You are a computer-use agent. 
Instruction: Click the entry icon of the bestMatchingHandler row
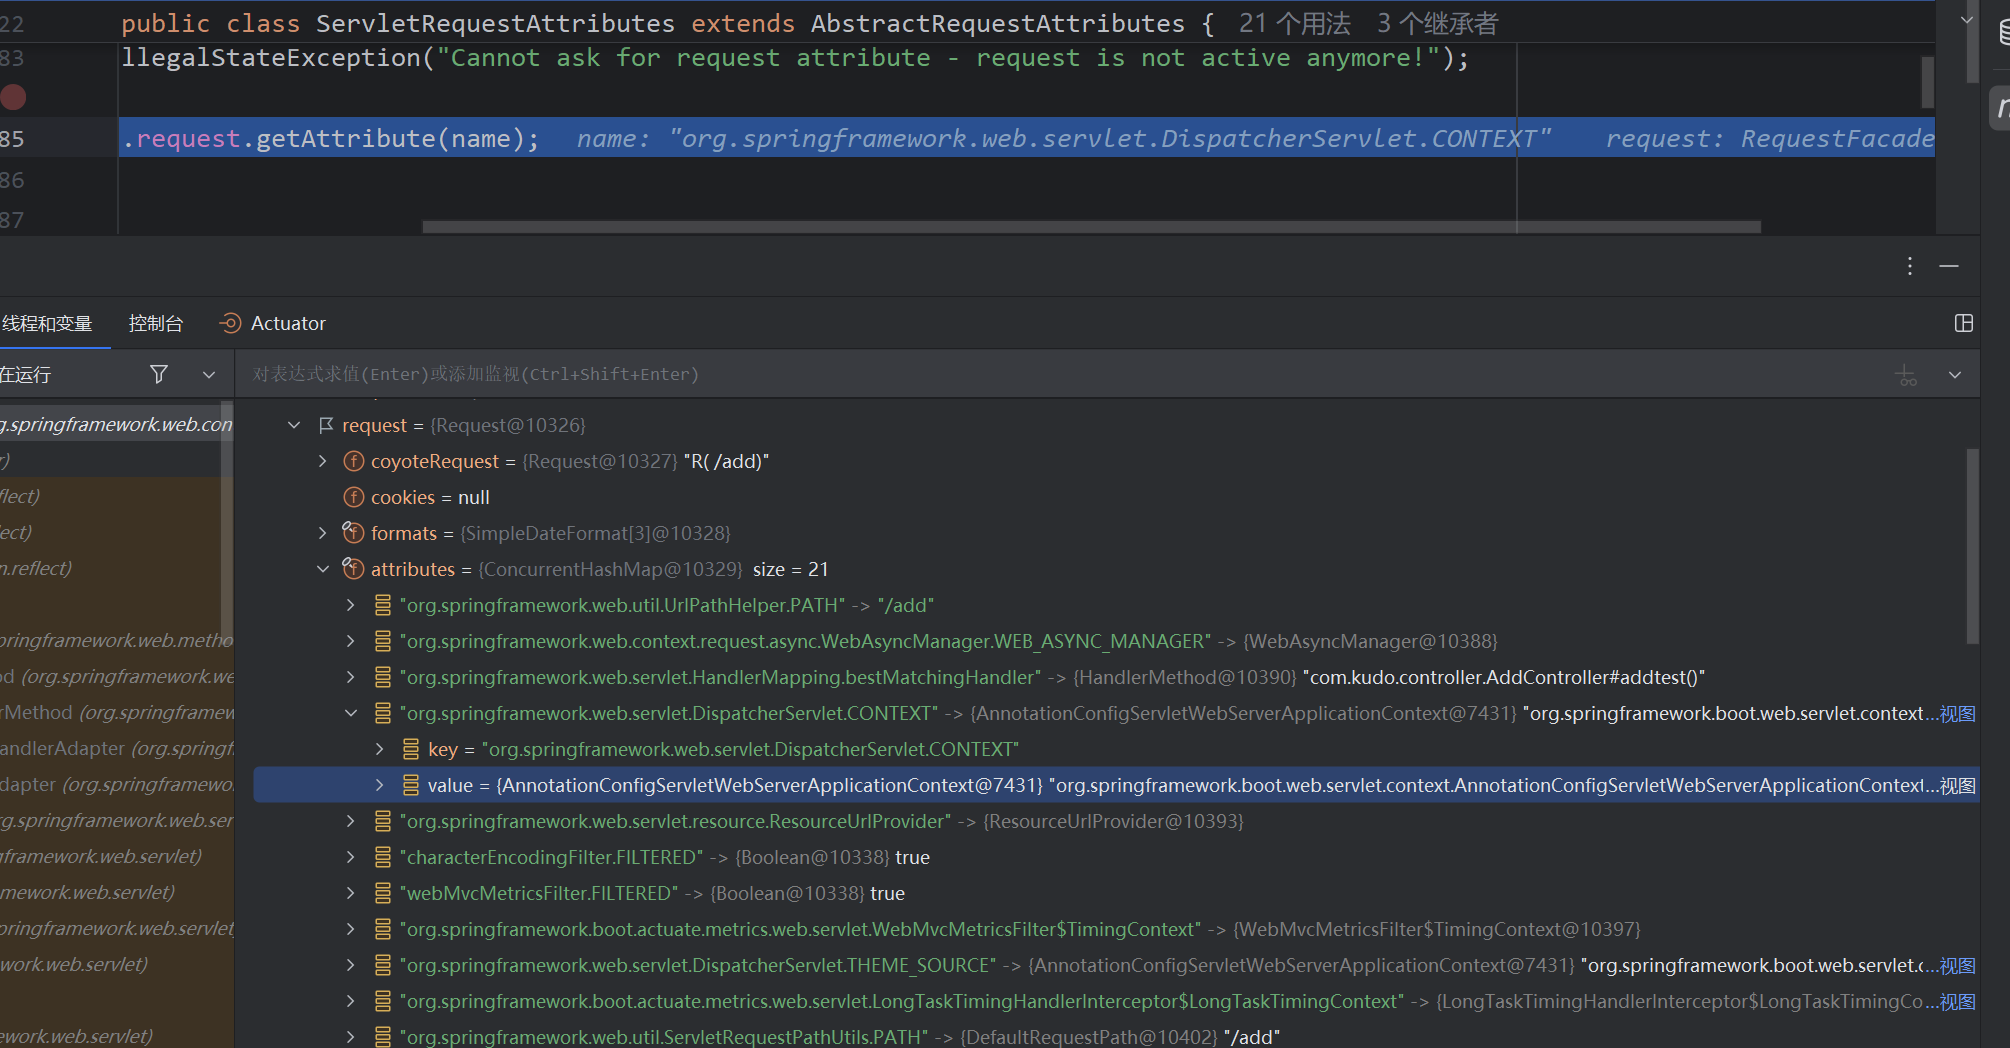382,677
